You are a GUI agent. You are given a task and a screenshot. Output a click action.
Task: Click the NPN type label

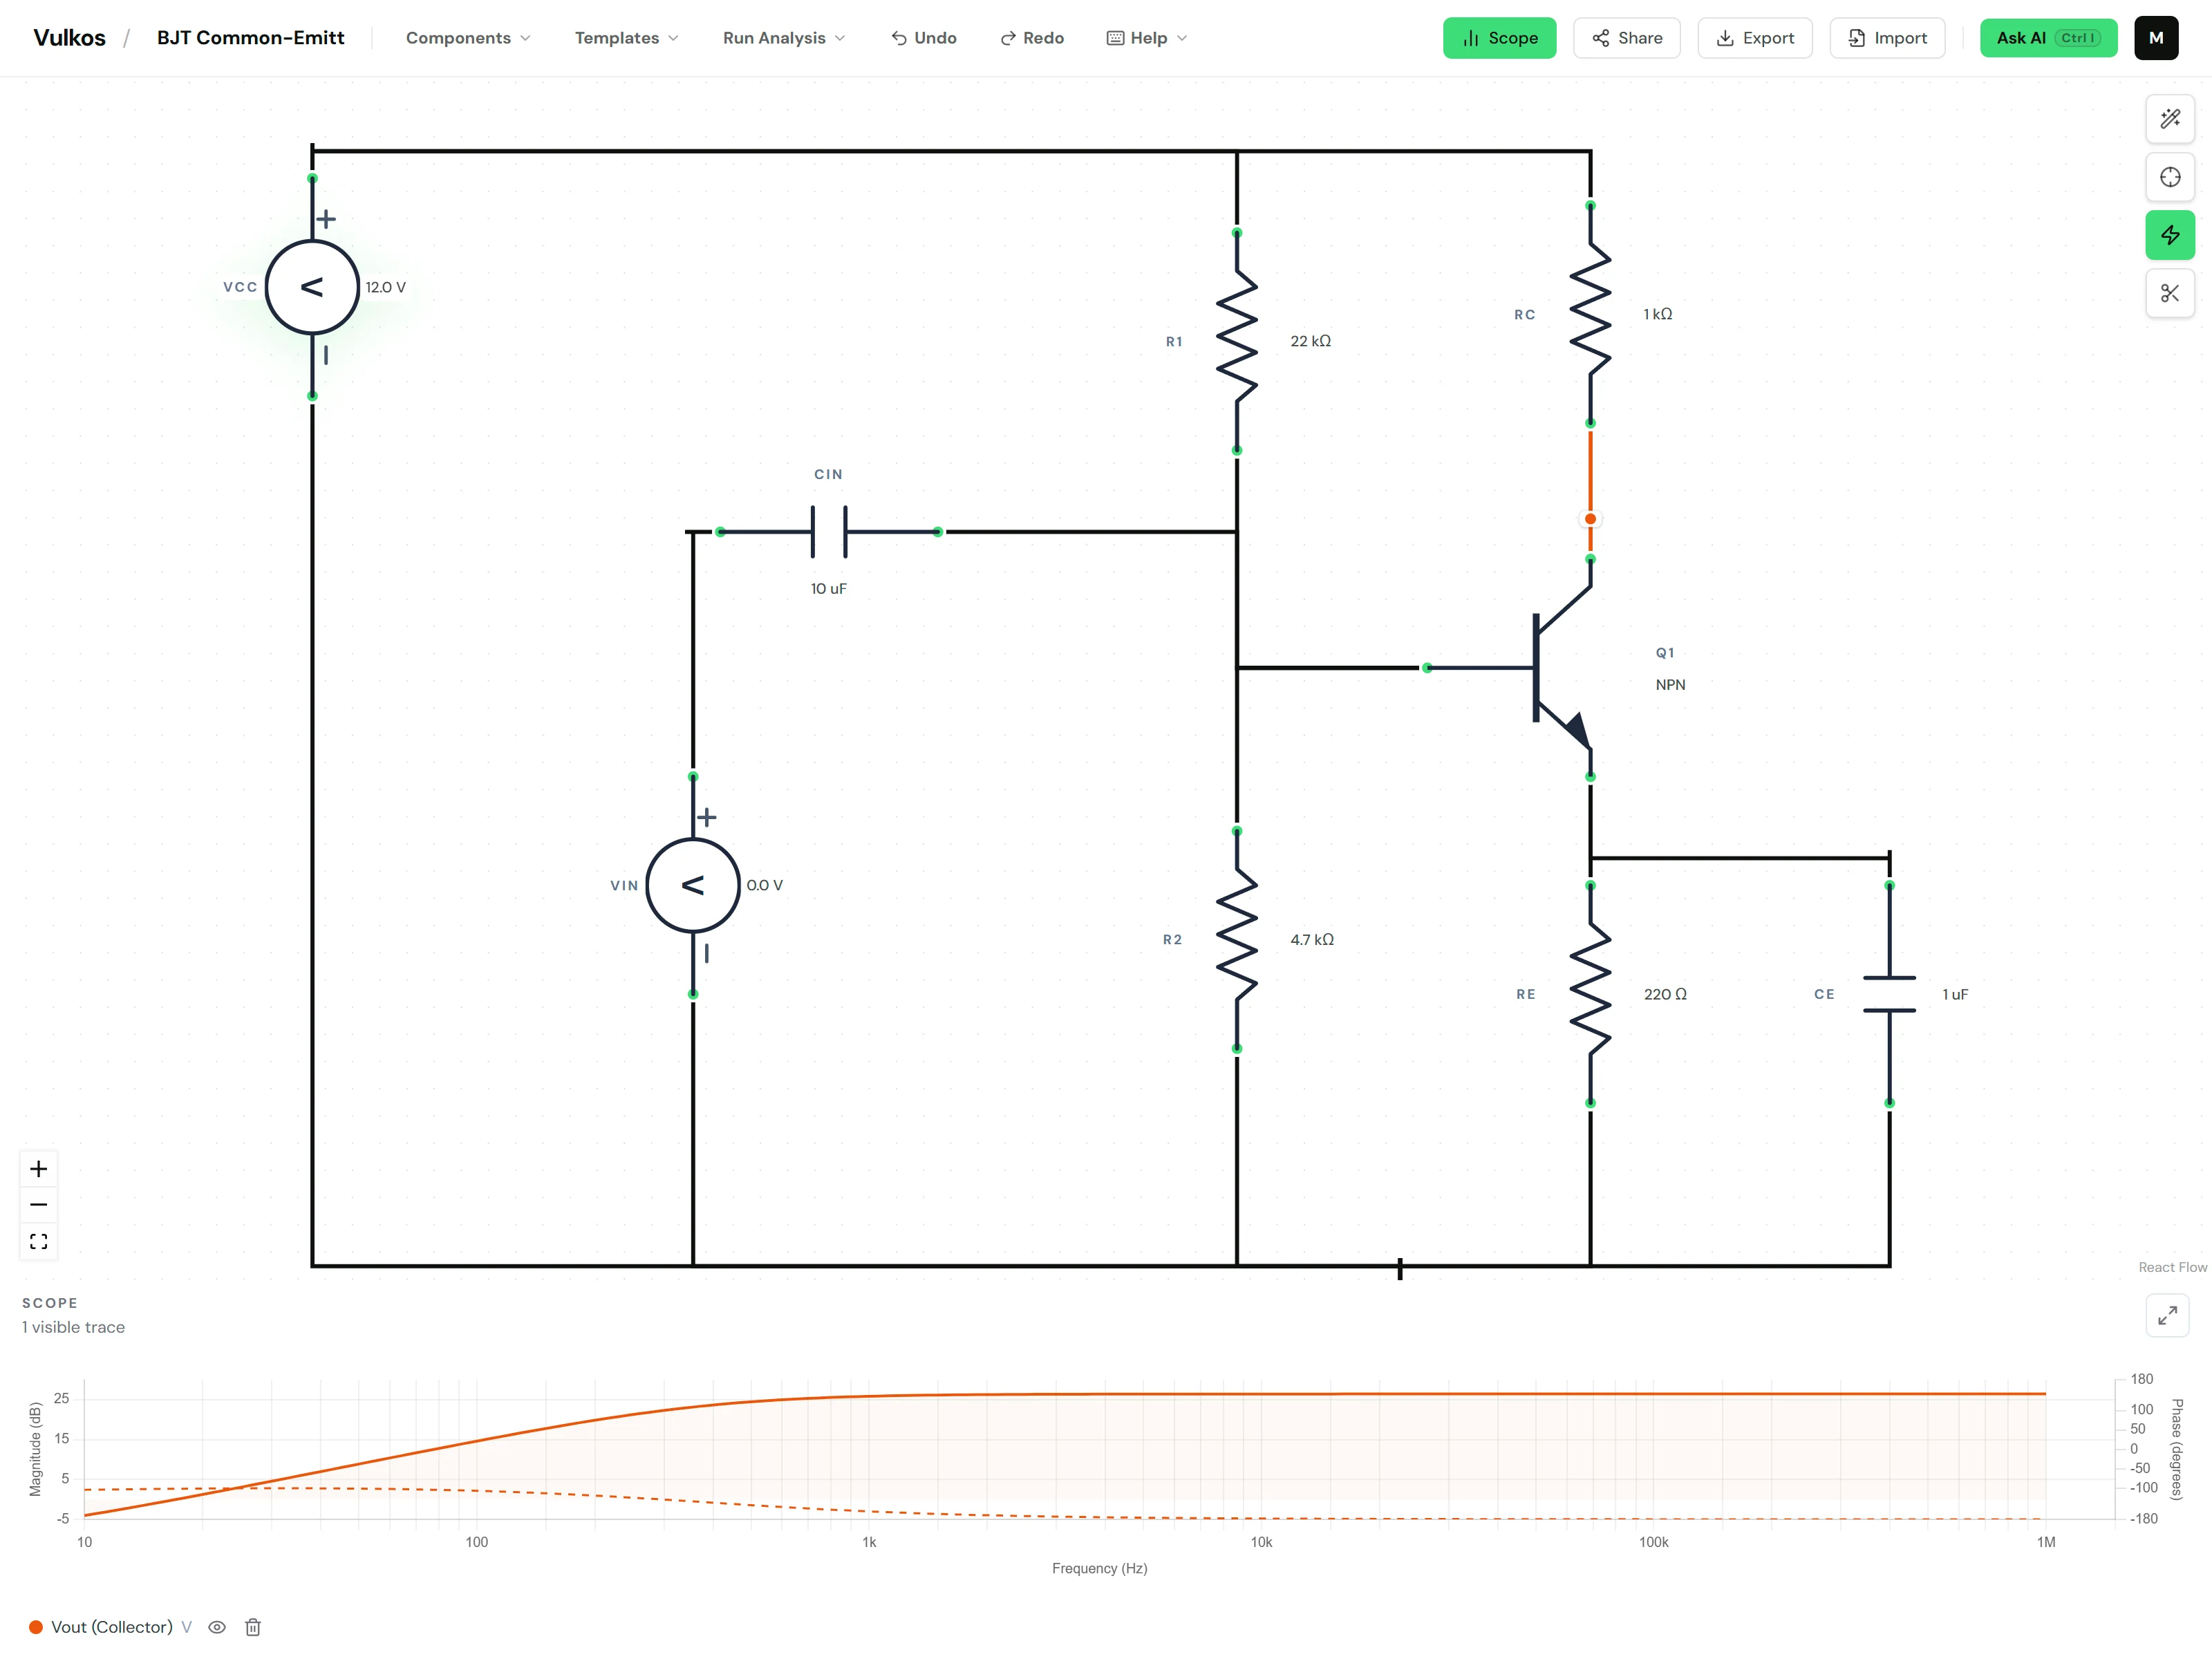coord(1670,685)
